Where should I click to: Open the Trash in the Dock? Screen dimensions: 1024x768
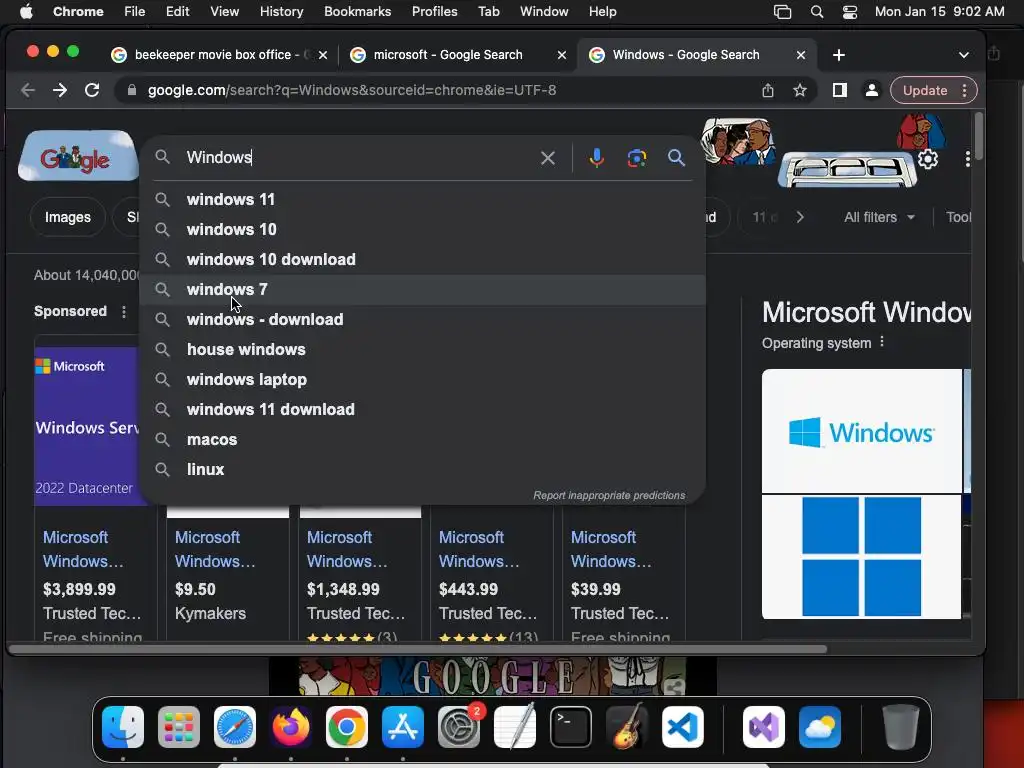pyautogui.click(x=901, y=727)
